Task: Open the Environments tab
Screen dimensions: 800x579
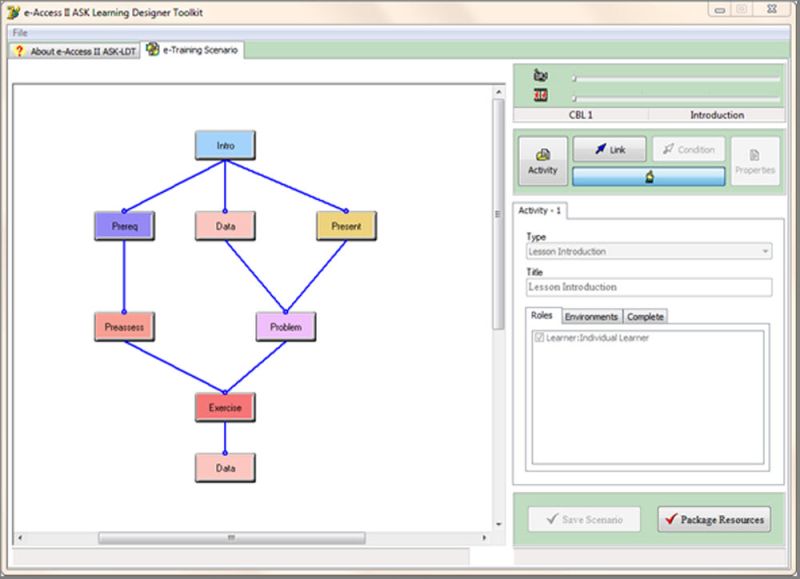Action: point(591,317)
